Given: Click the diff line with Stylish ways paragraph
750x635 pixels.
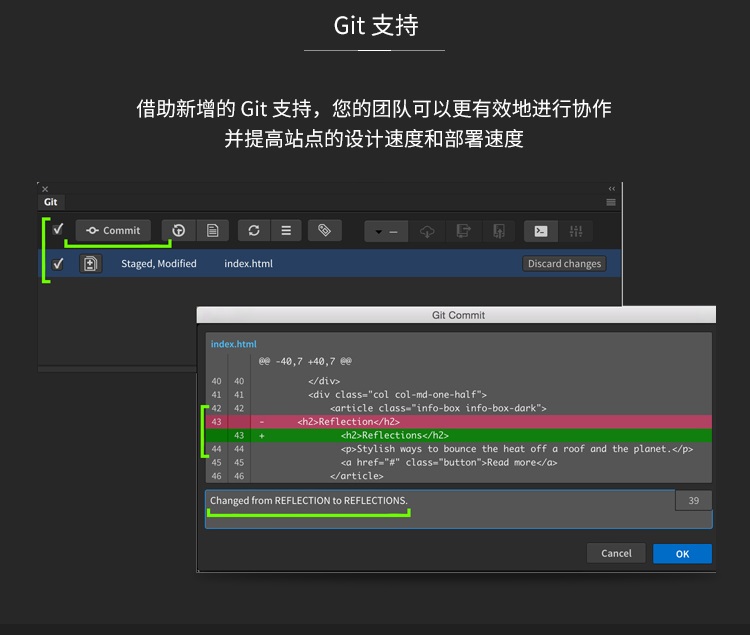Looking at the screenshot, I should click(459, 449).
